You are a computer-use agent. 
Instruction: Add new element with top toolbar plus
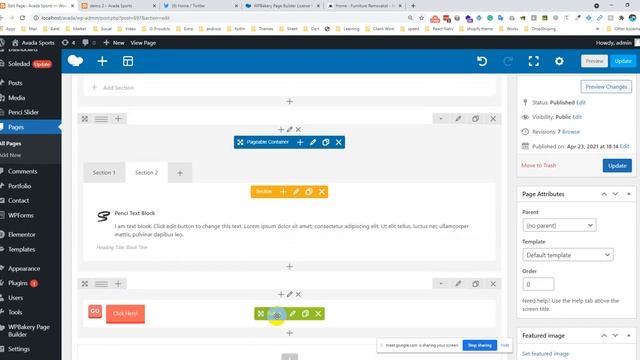click(x=102, y=61)
